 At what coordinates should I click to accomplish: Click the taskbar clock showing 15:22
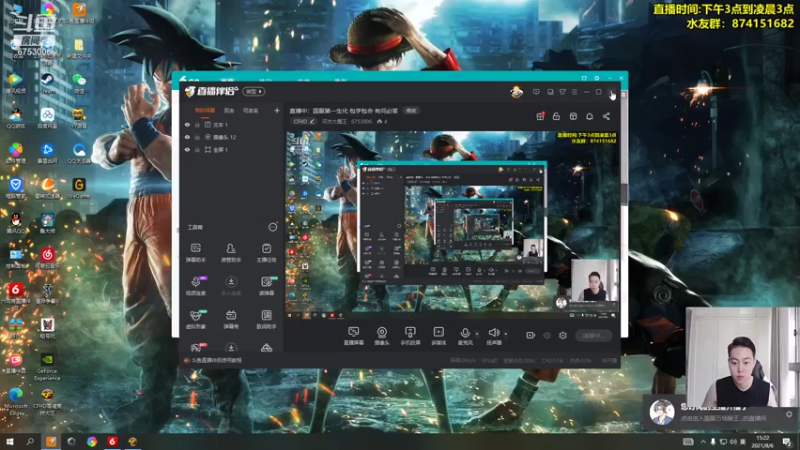(763, 441)
